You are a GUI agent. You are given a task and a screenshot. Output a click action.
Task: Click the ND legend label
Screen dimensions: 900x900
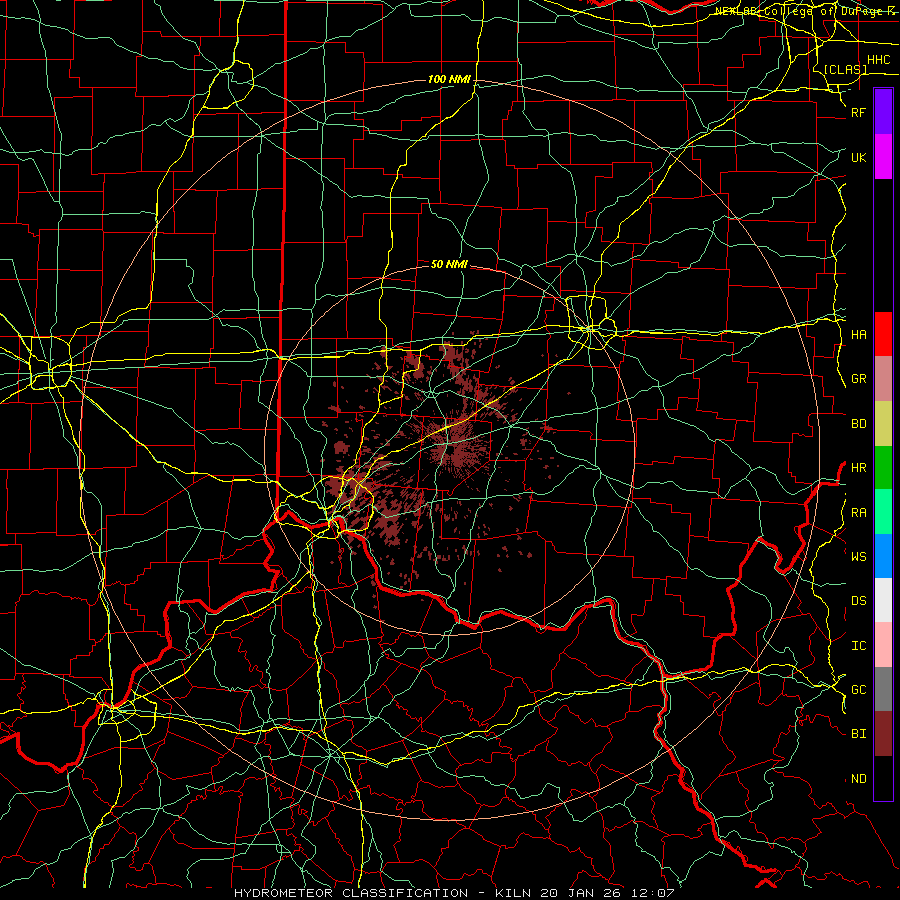tap(858, 779)
